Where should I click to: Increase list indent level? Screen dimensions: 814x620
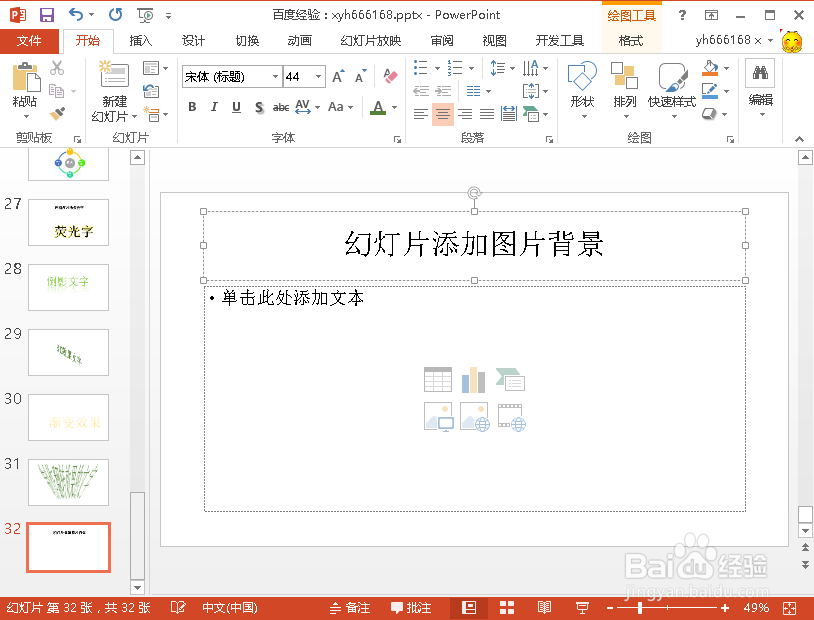(443, 91)
